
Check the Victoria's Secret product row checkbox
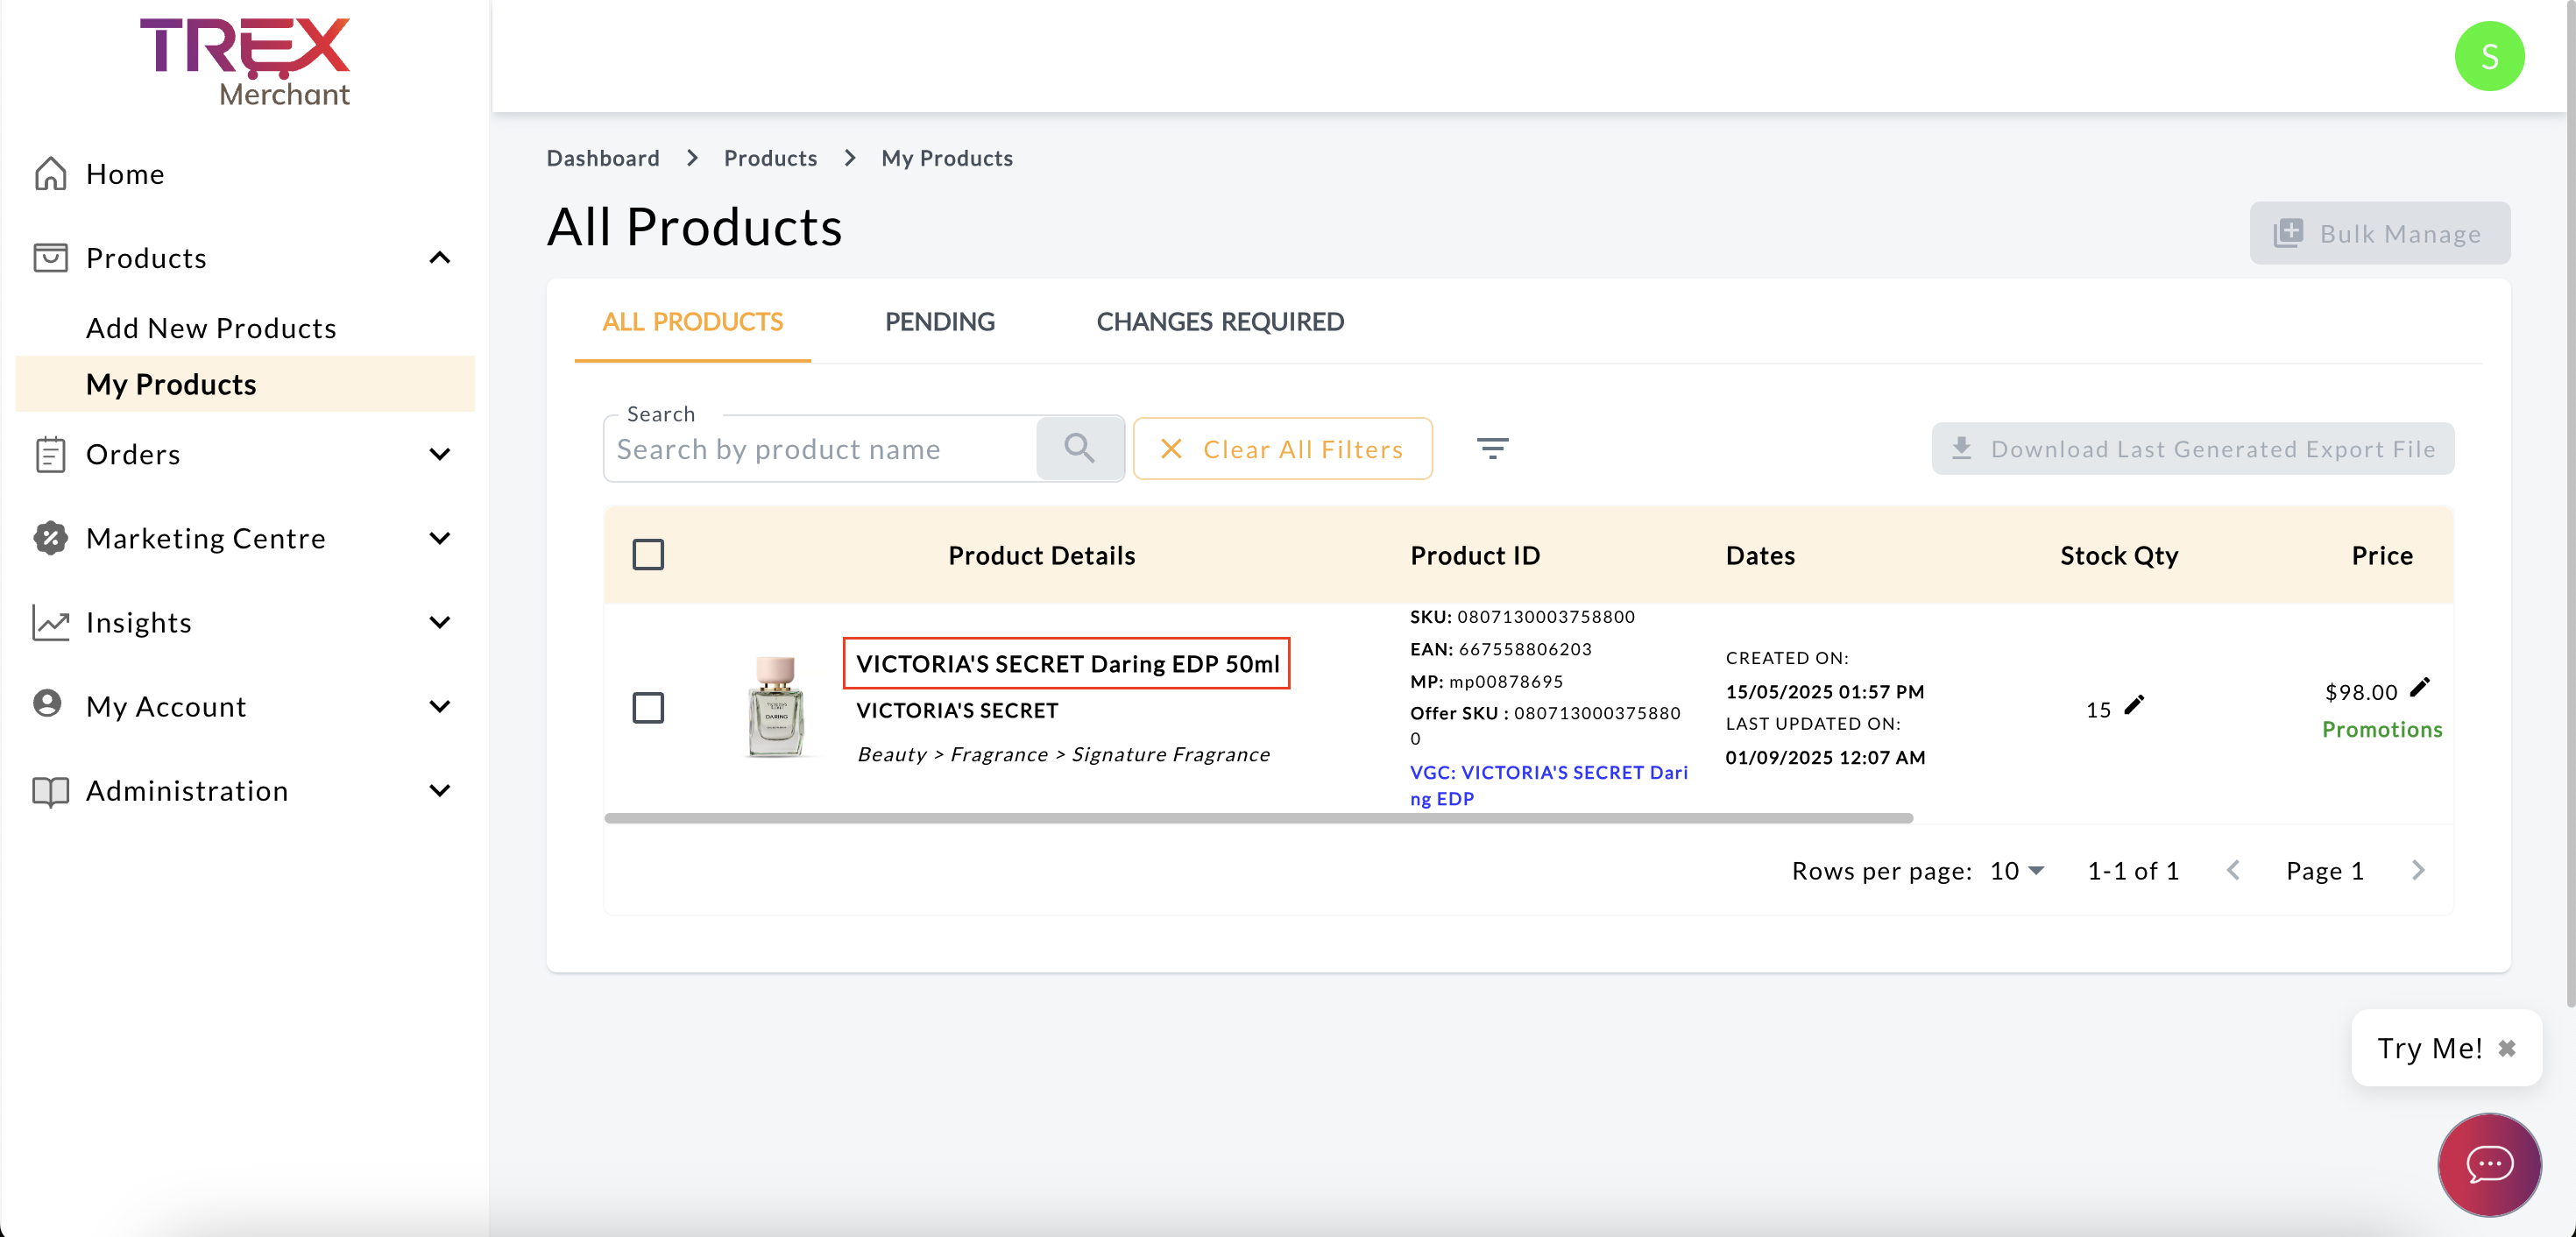(648, 708)
